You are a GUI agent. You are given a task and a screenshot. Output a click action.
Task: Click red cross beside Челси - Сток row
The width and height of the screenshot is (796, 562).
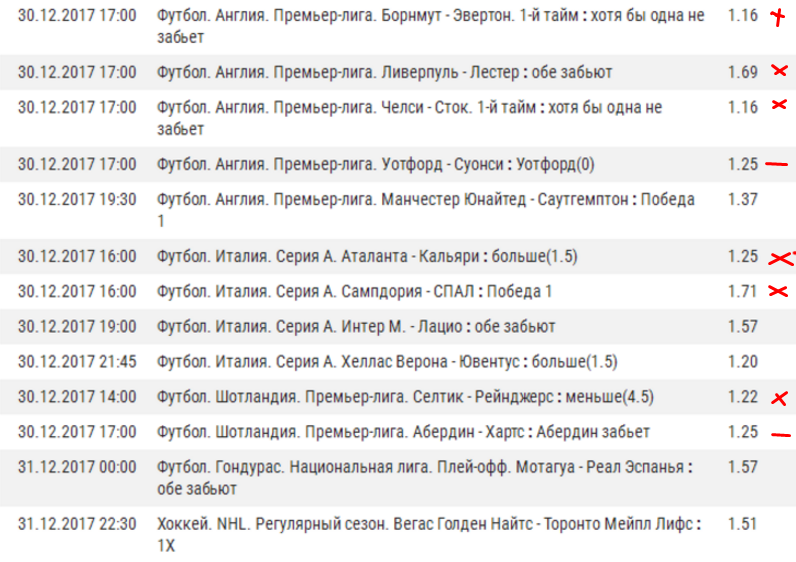coord(778,106)
